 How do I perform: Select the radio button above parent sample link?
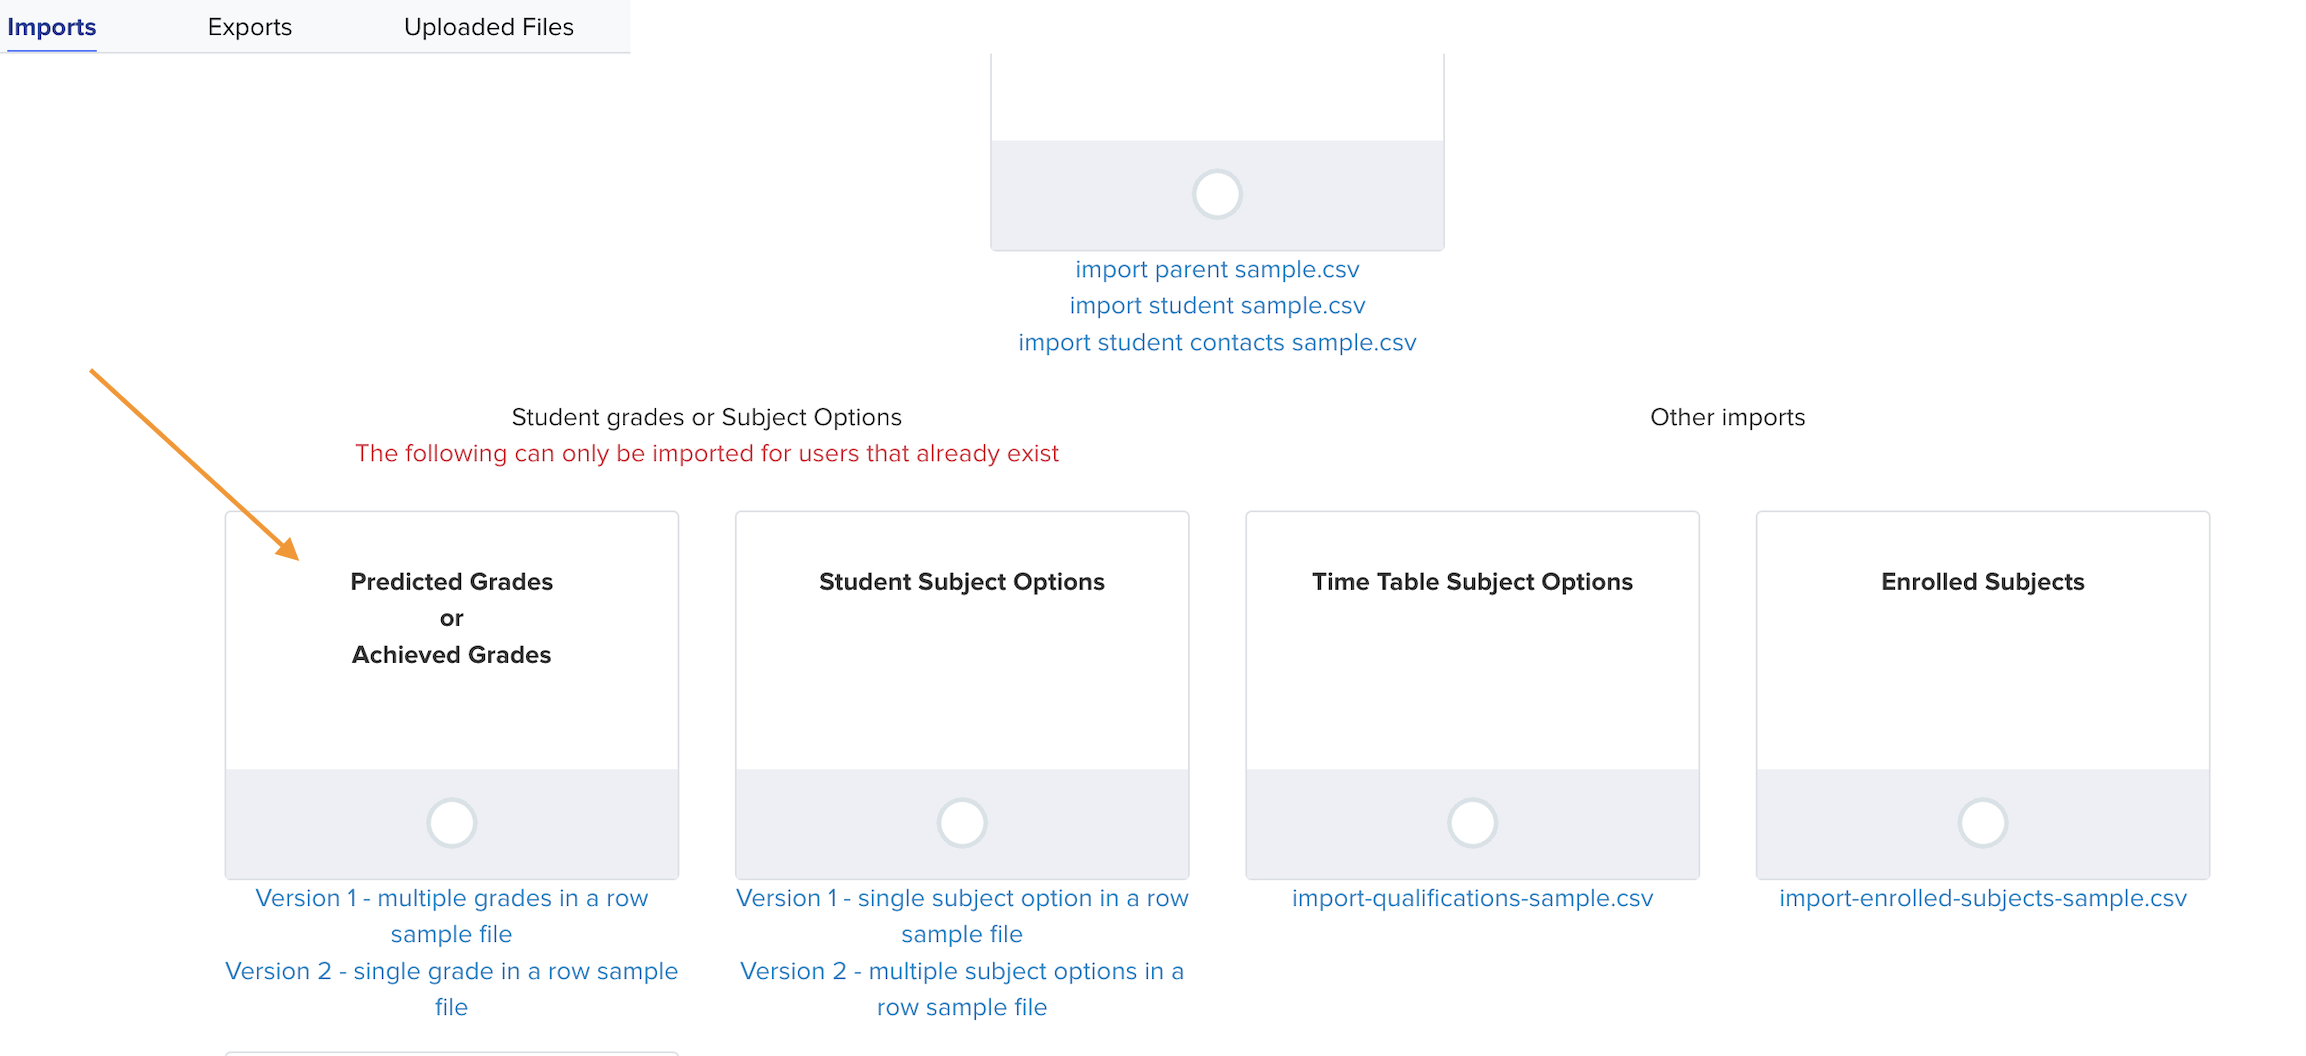(x=1217, y=194)
